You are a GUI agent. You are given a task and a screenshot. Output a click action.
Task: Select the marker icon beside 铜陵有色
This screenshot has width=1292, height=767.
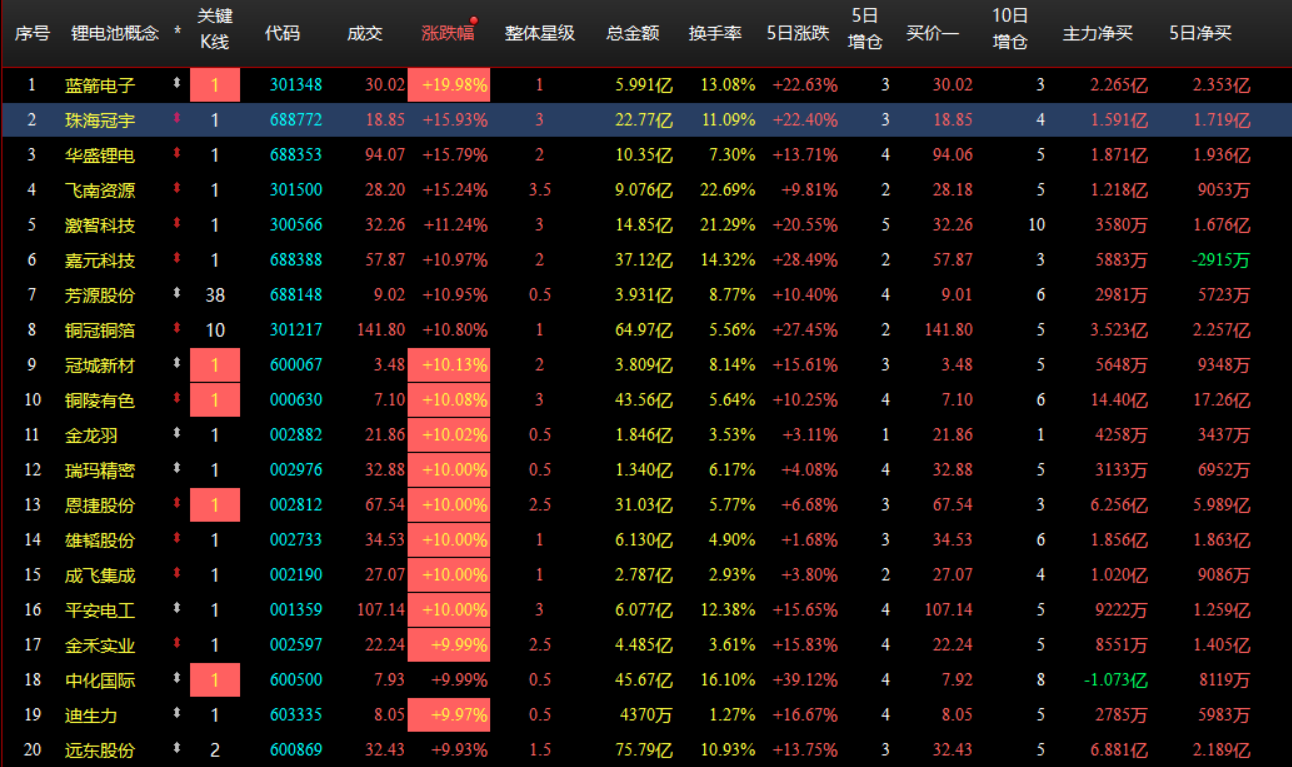point(177,399)
